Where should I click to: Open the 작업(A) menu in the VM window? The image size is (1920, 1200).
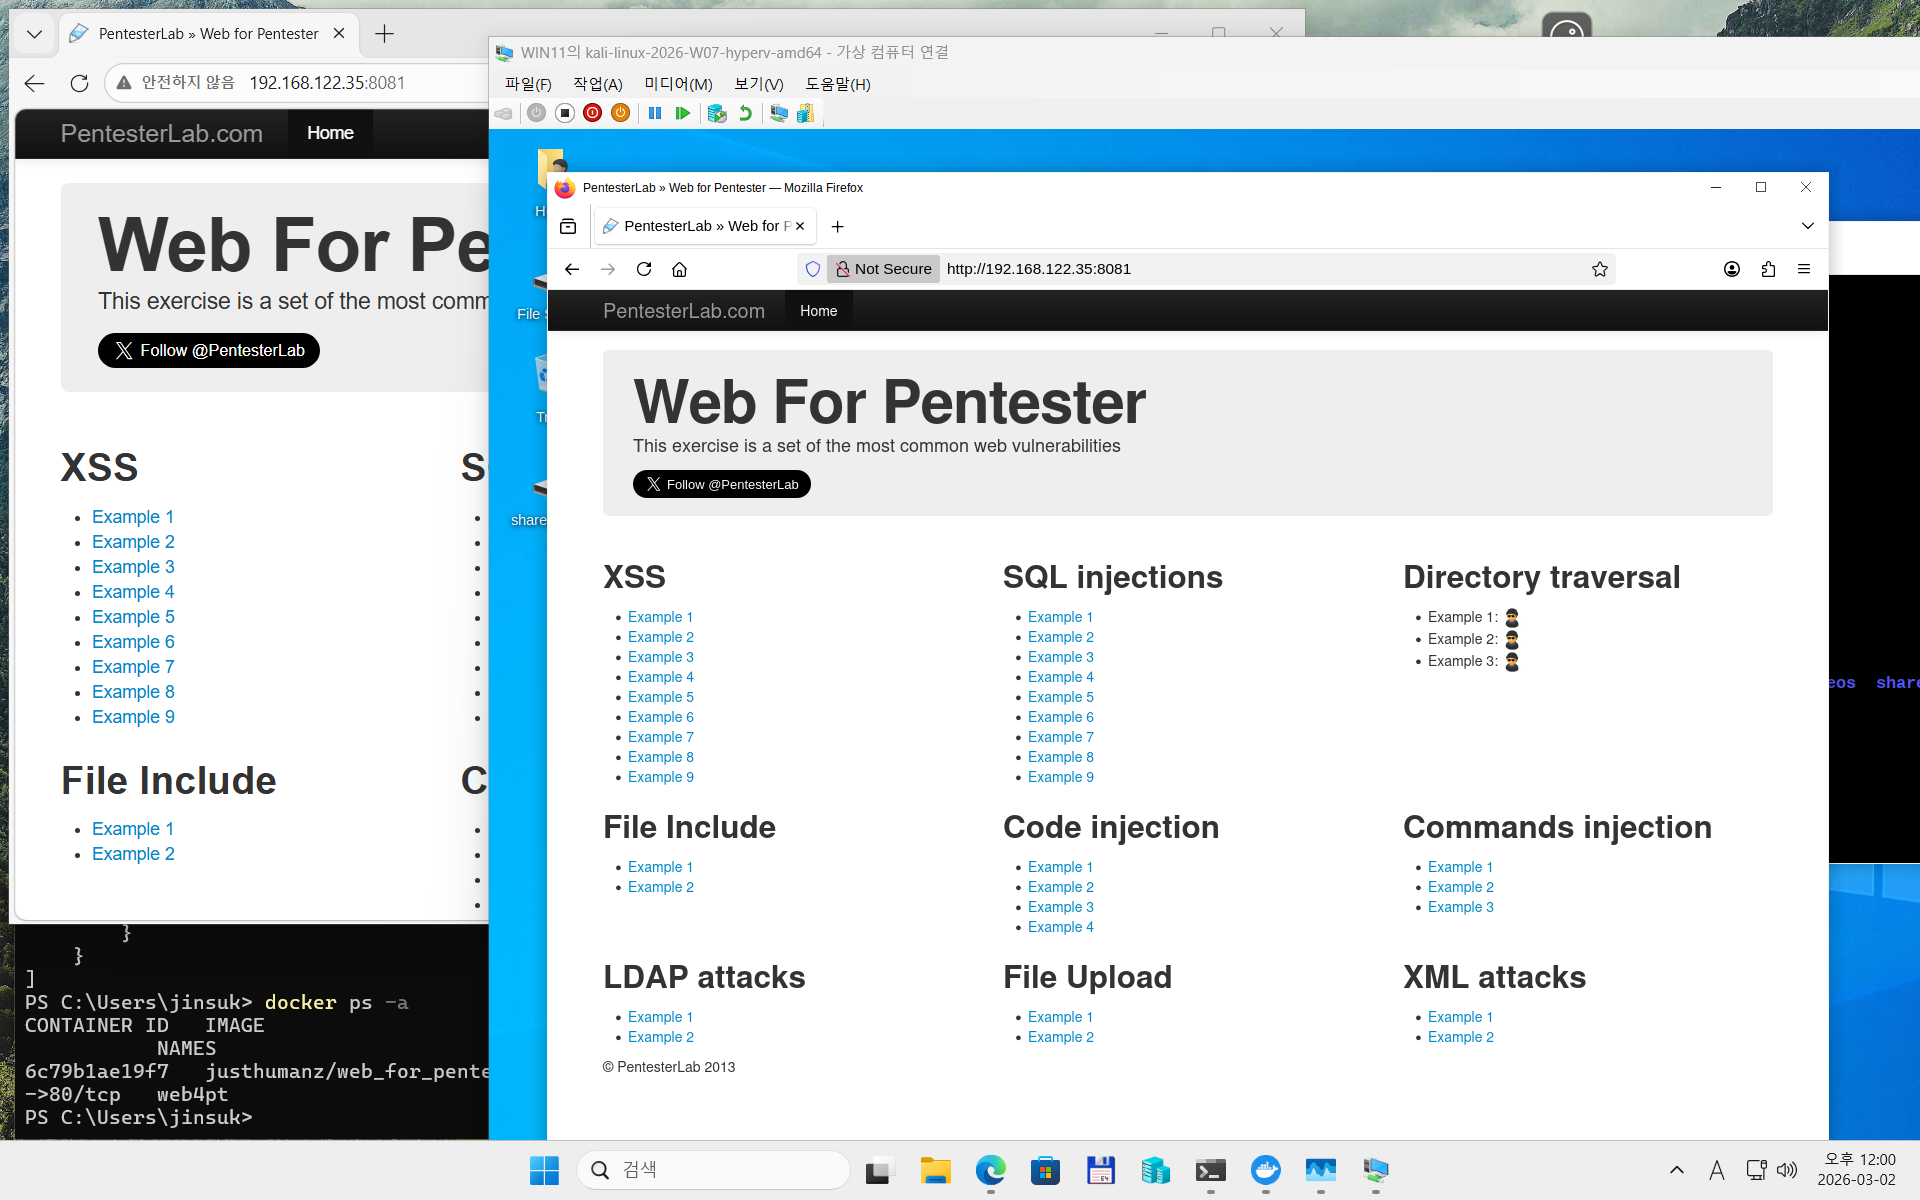(x=598, y=84)
